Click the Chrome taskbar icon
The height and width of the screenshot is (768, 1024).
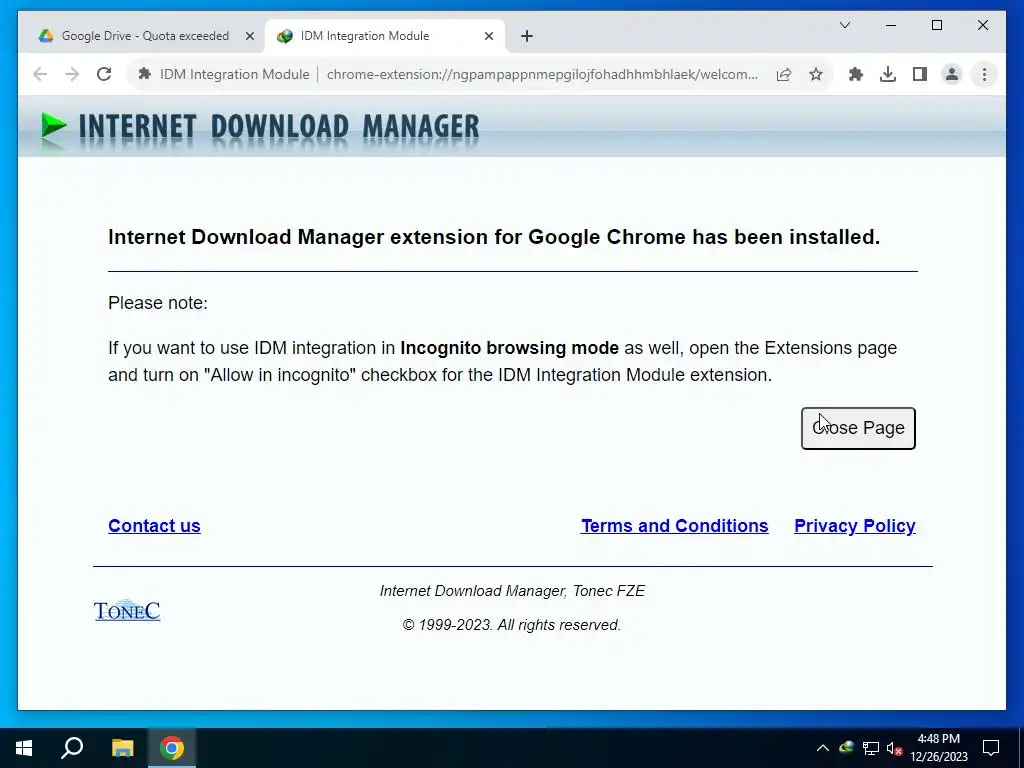pyautogui.click(x=172, y=748)
